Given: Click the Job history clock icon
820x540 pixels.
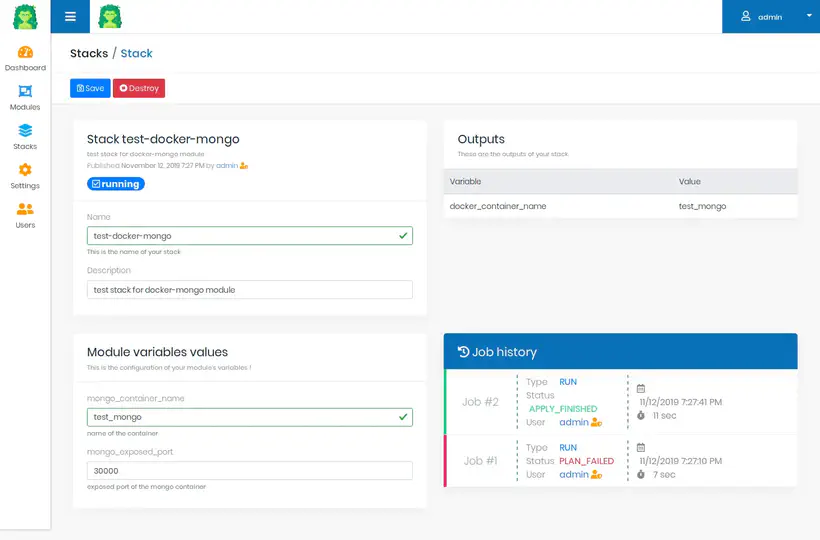Looking at the screenshot, I should pyautogui.click(x=463, y=352).
